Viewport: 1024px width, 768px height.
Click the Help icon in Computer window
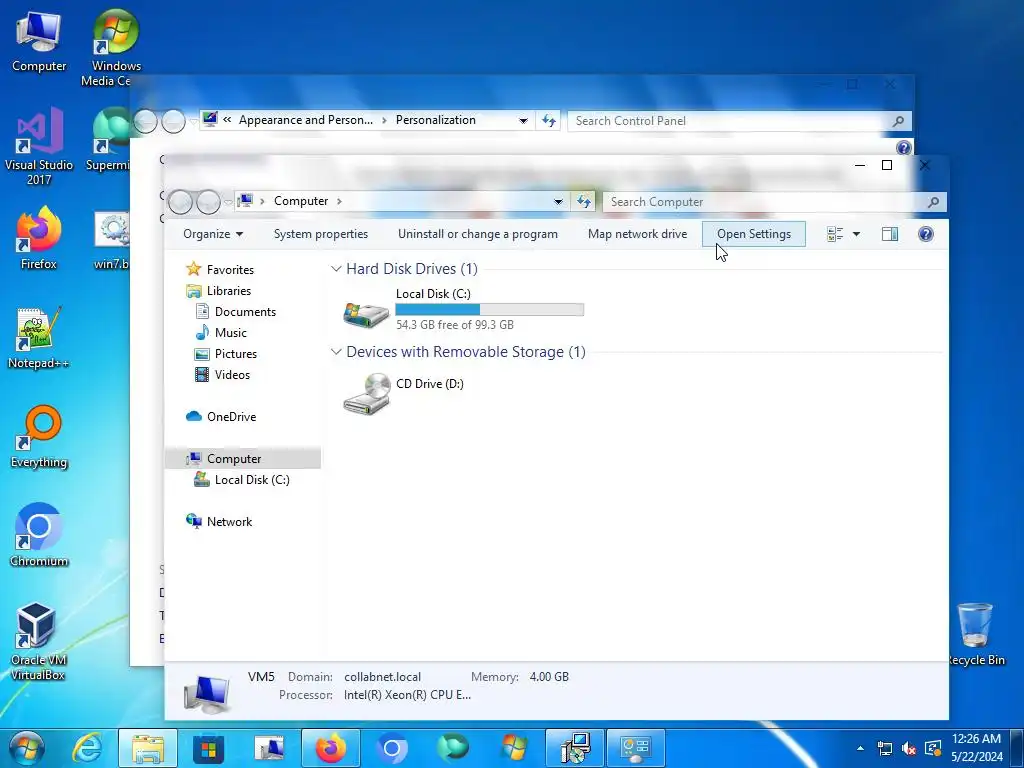925,234
